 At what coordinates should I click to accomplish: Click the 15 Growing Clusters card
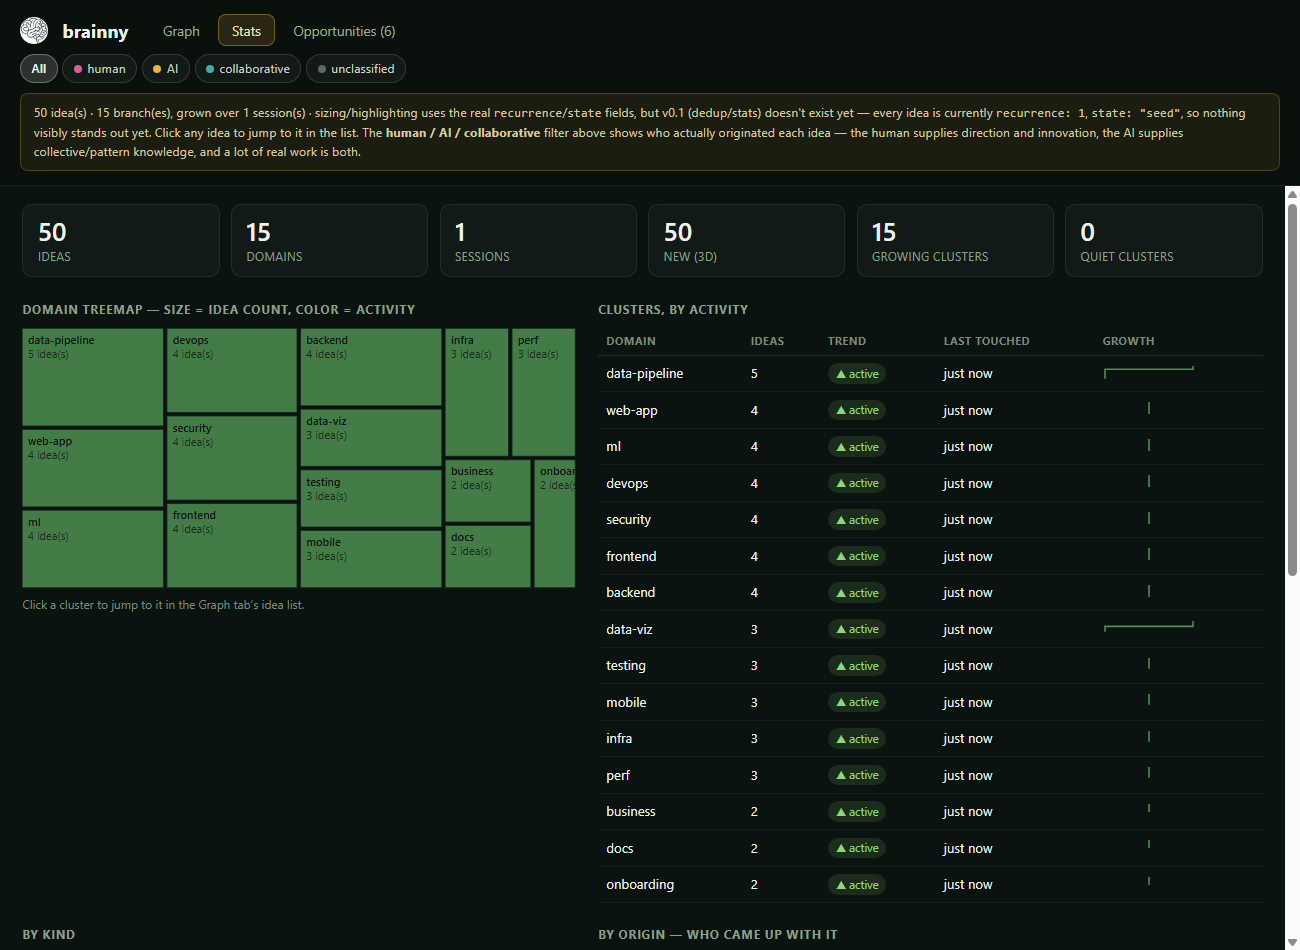coord(955,240)
